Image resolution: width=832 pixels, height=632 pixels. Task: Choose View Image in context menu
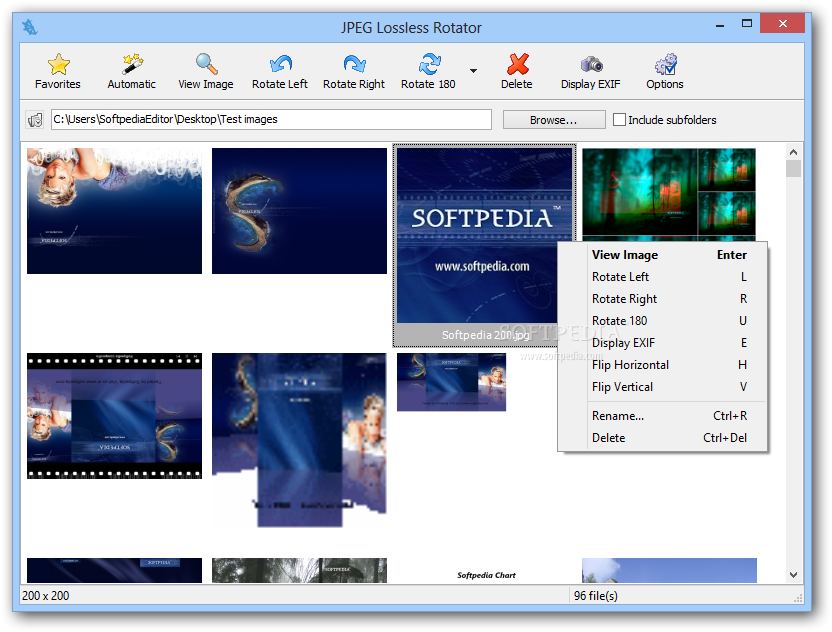coord(662,255)
